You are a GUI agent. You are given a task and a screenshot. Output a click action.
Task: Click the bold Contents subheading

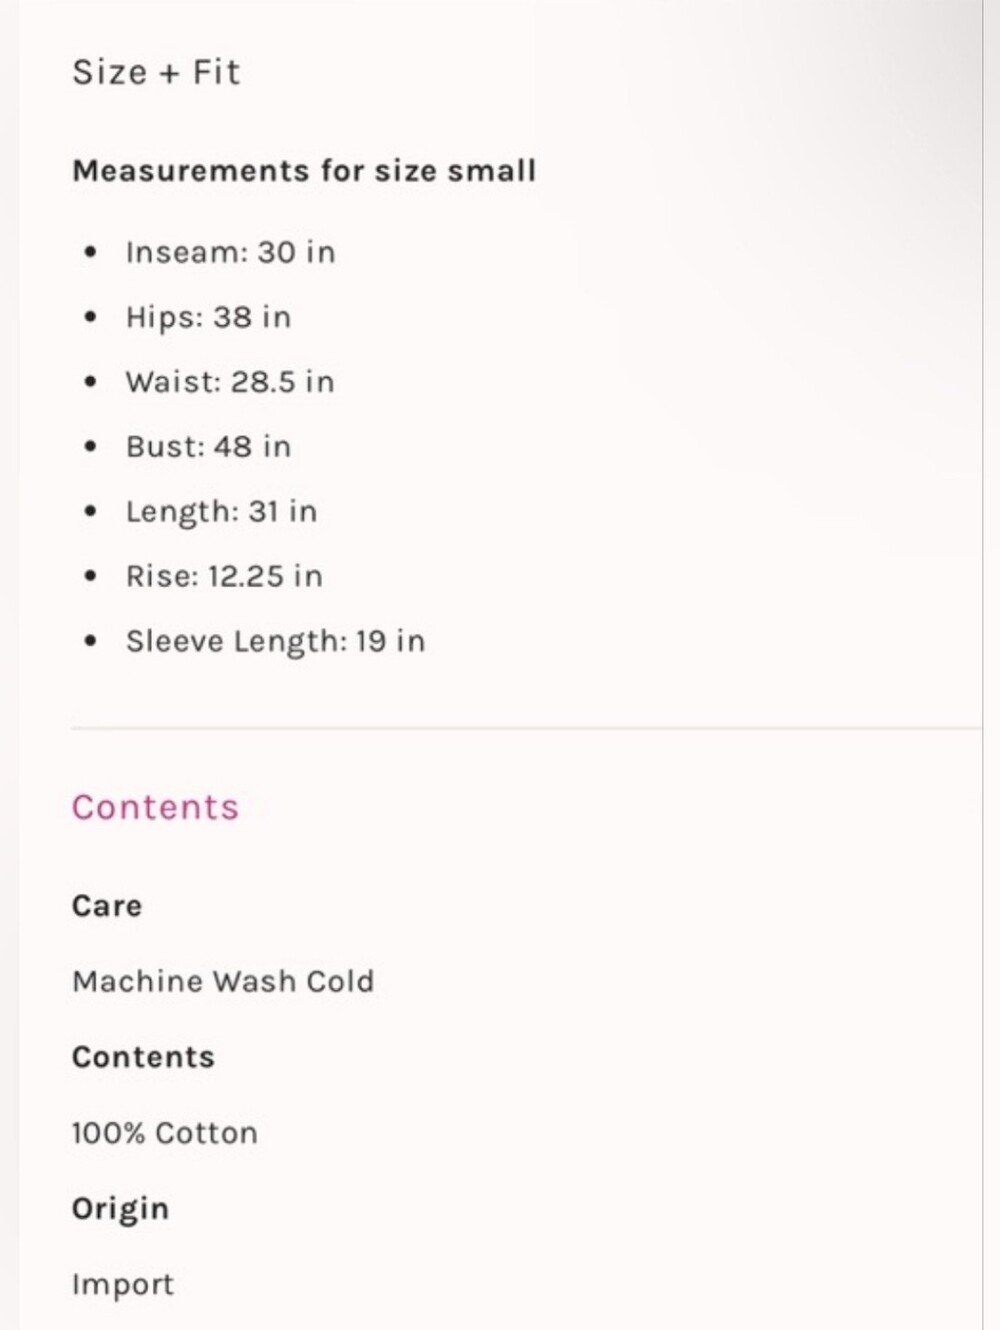pos(143,1057)
